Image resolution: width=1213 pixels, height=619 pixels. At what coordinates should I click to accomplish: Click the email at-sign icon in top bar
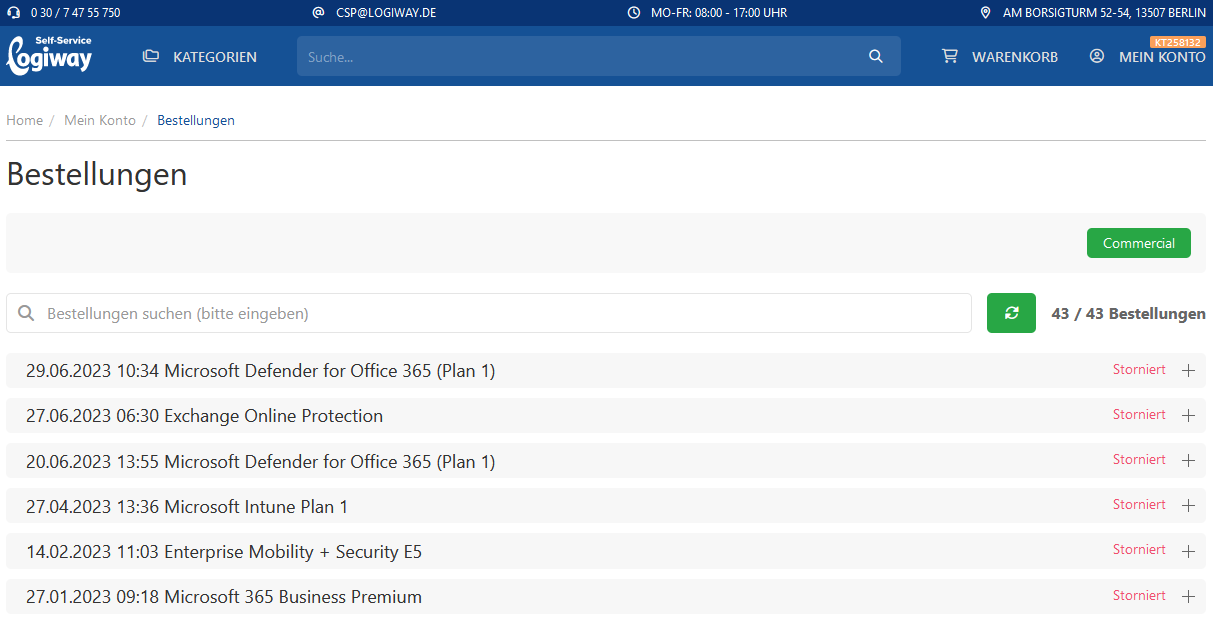pos(319,13)
